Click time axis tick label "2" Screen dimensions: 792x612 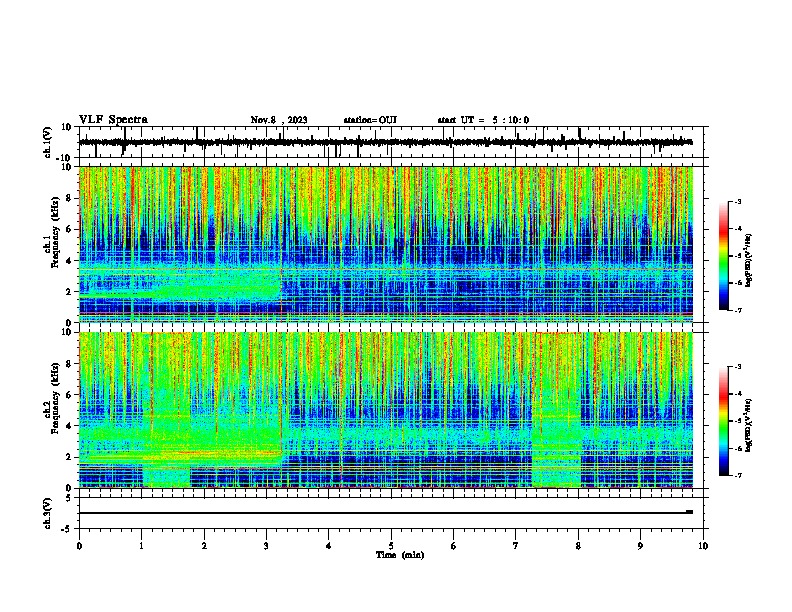[204, 546]
